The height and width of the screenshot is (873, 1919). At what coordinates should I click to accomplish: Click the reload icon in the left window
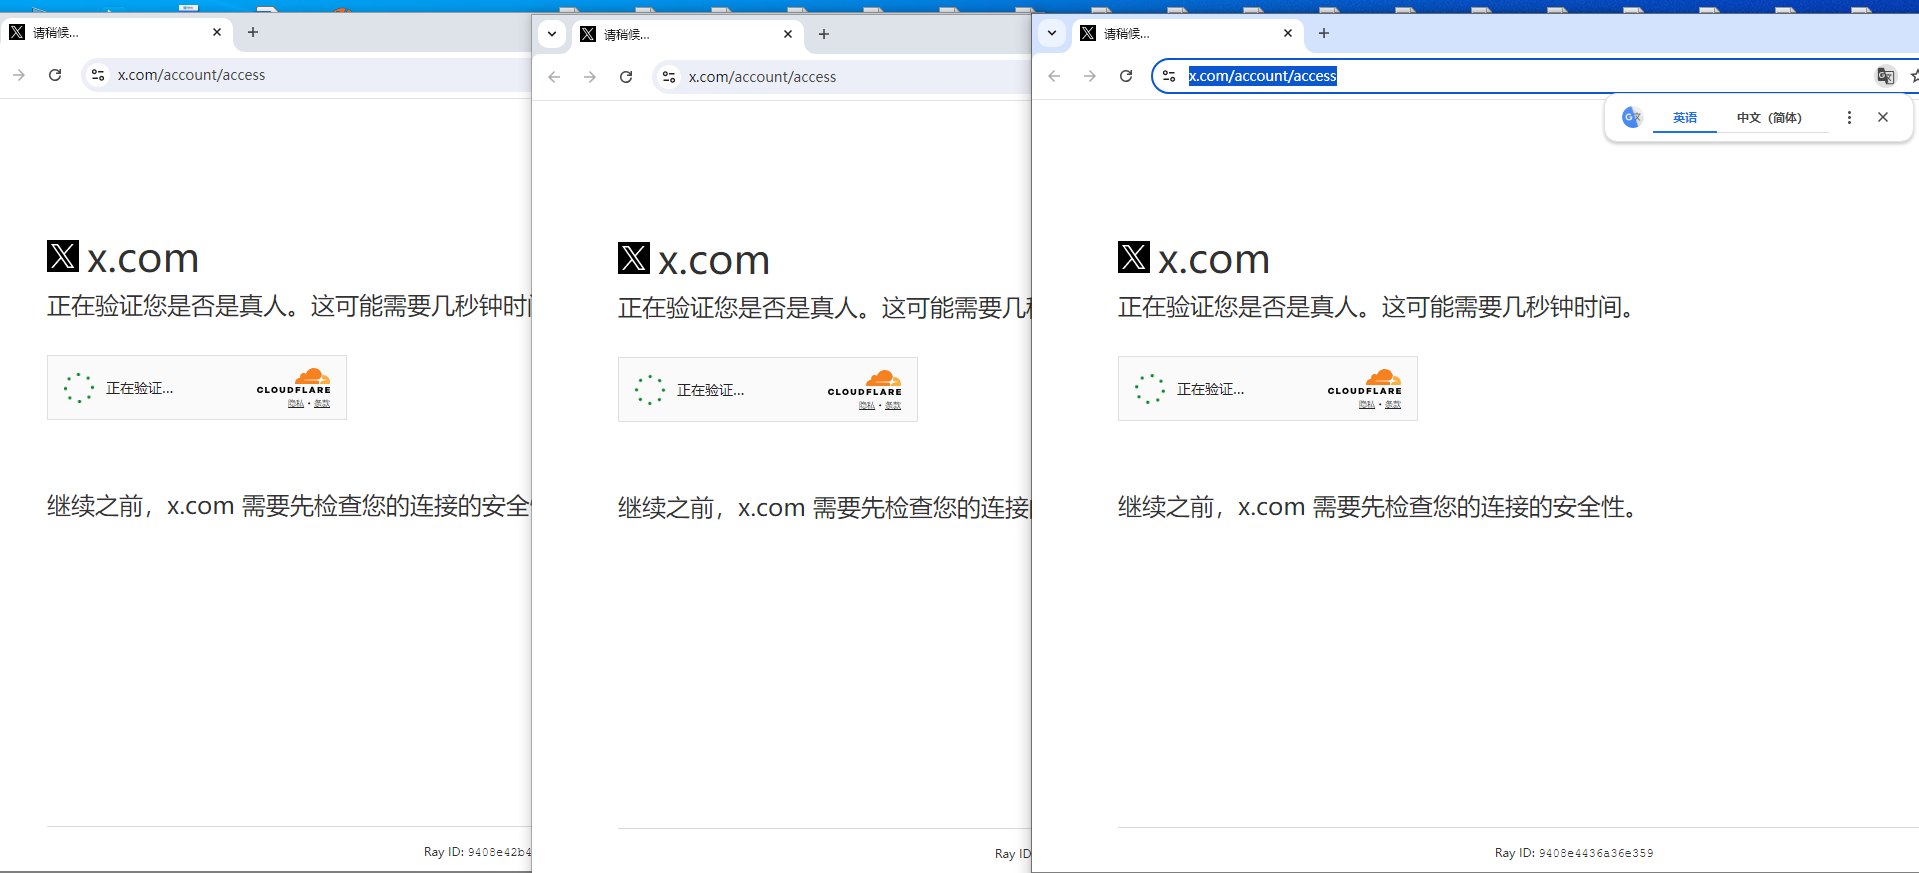click(55, 75)
